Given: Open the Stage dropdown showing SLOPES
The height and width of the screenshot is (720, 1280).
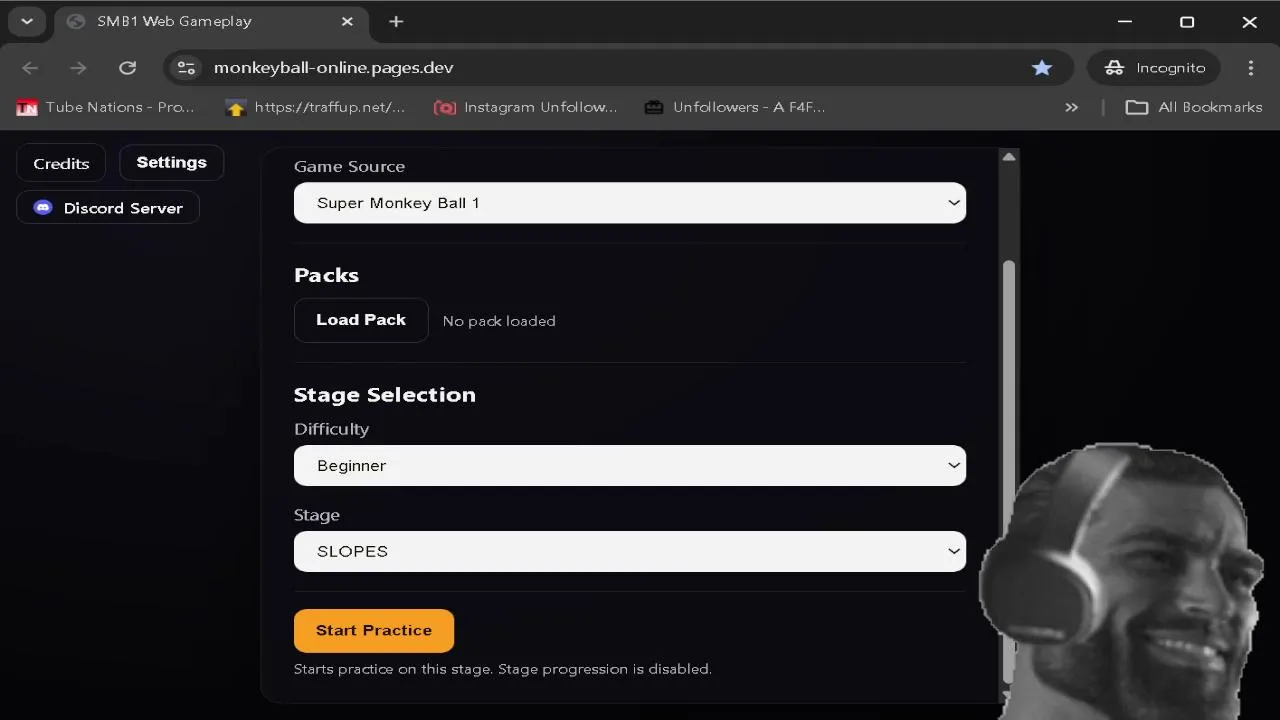Looking at the screenshot, I should tap(630, 552).
